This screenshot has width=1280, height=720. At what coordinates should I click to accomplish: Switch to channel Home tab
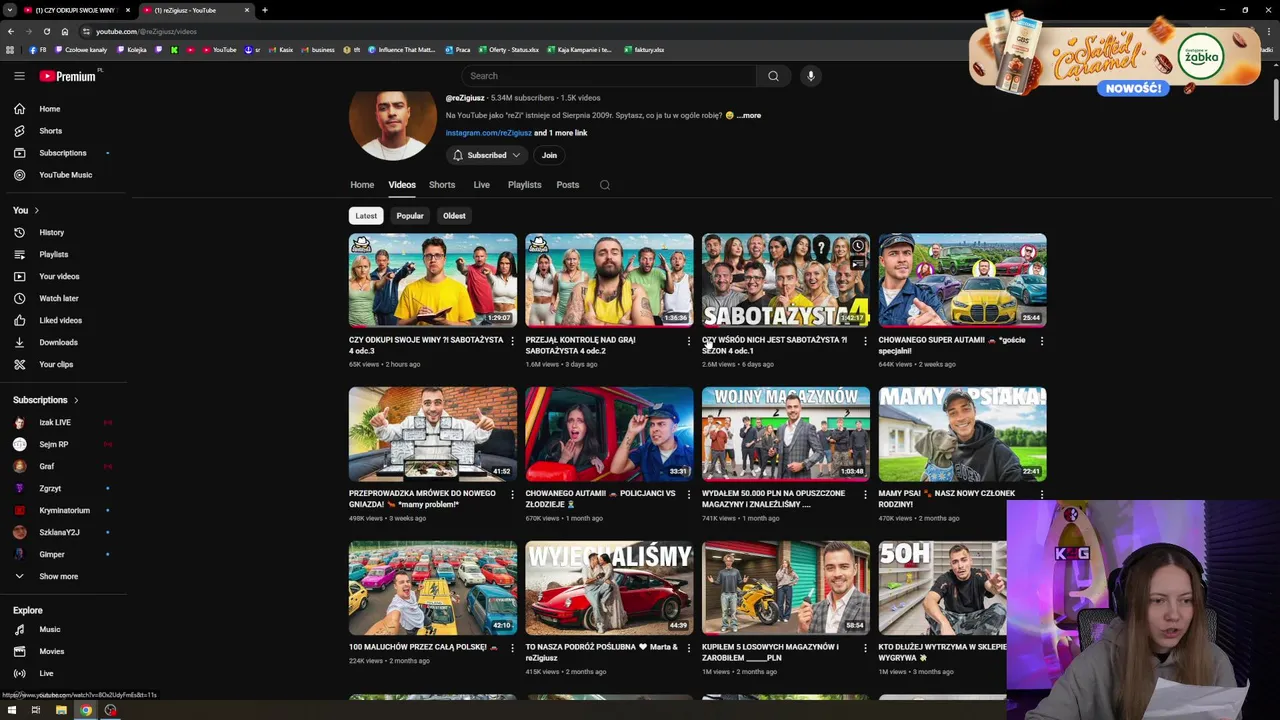[362, 185]
